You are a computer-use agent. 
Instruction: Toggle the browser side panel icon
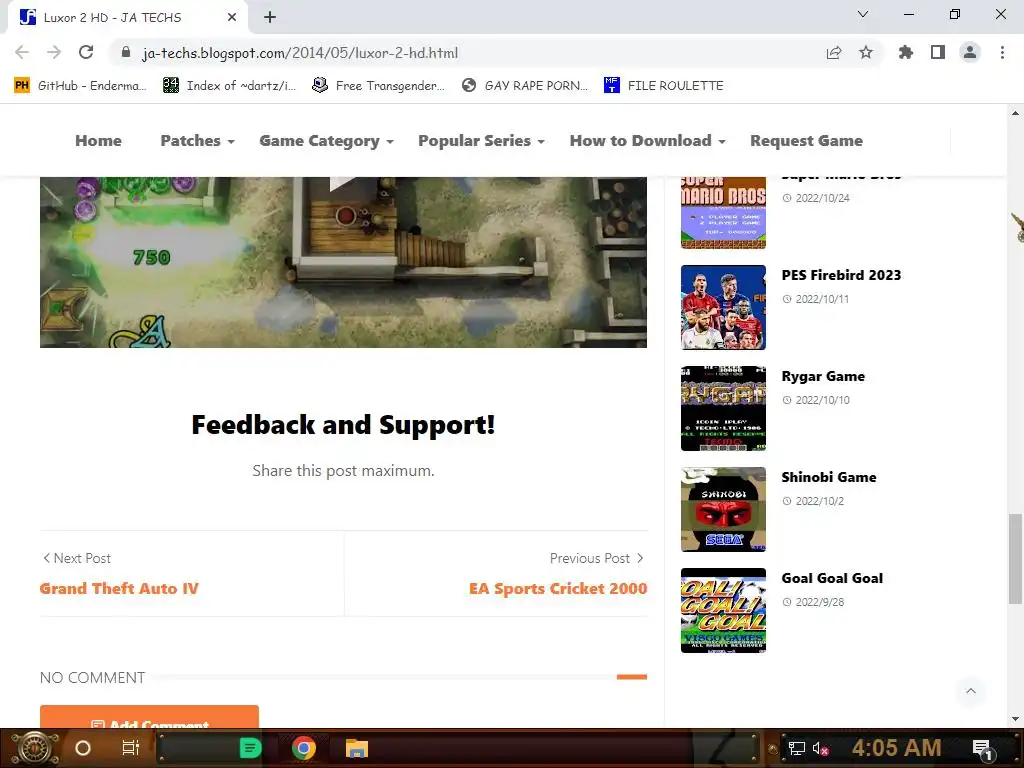(x=938, y=52)
